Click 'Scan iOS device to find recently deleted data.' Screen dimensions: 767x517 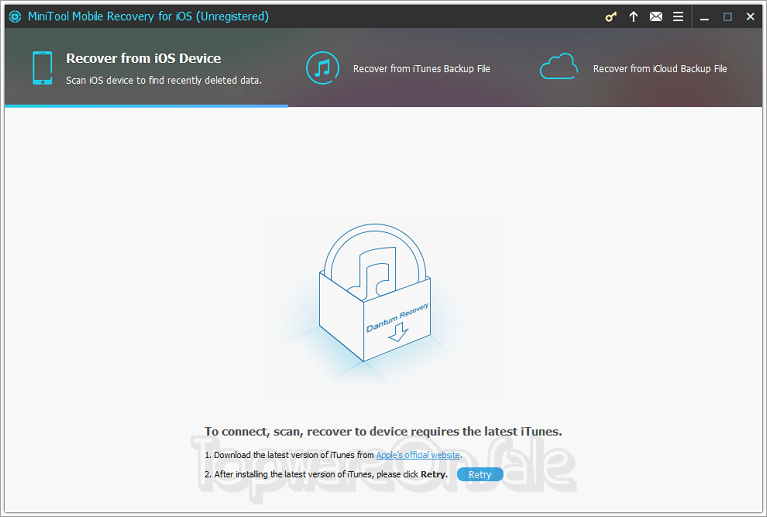(x=164, y=81)
